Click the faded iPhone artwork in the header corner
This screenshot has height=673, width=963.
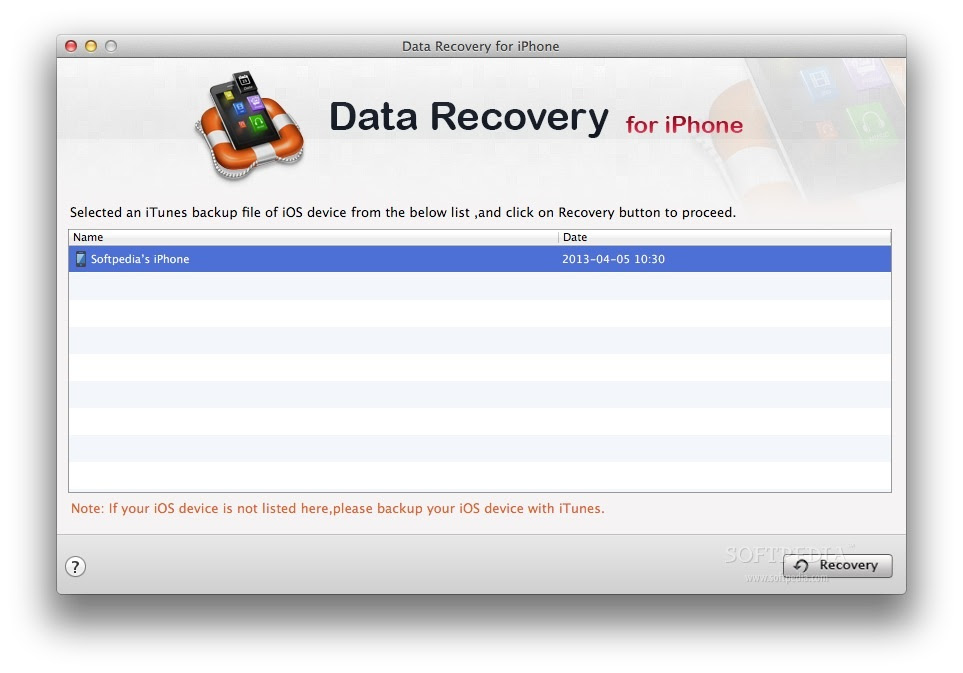(x=823, y=123)
